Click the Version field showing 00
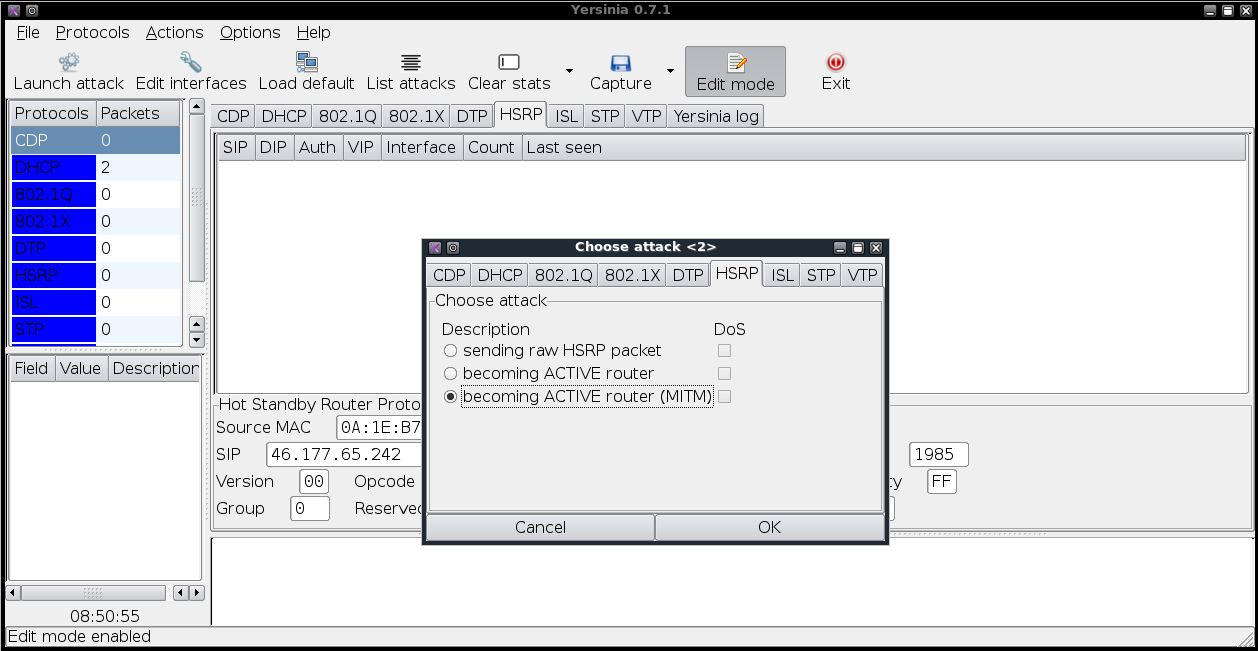 (314, 482)
